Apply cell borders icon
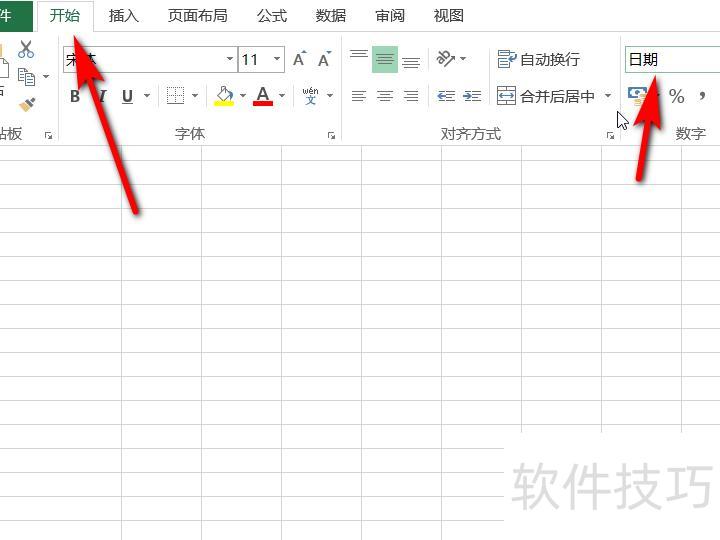This screenshot has width=720, height=540. click(x=175, y=96)
